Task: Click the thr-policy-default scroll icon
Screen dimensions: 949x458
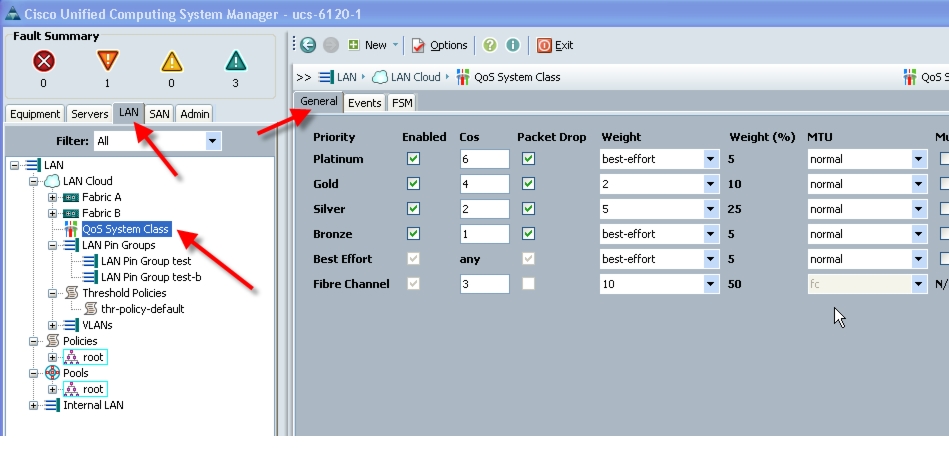Action: [x=91, y=309]
